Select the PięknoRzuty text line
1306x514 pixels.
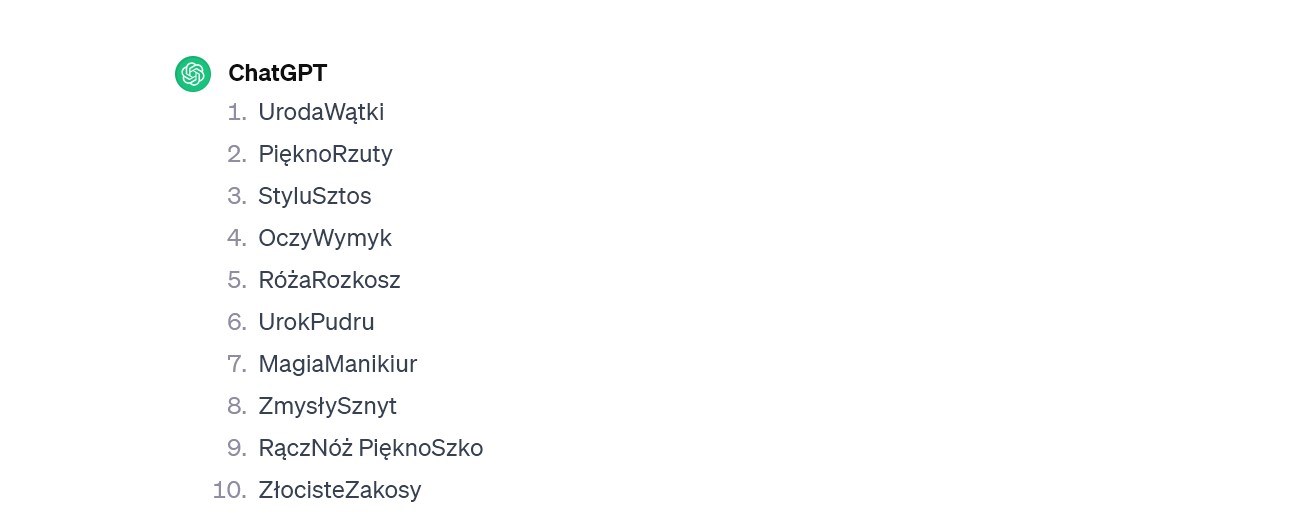pos(325,154)
